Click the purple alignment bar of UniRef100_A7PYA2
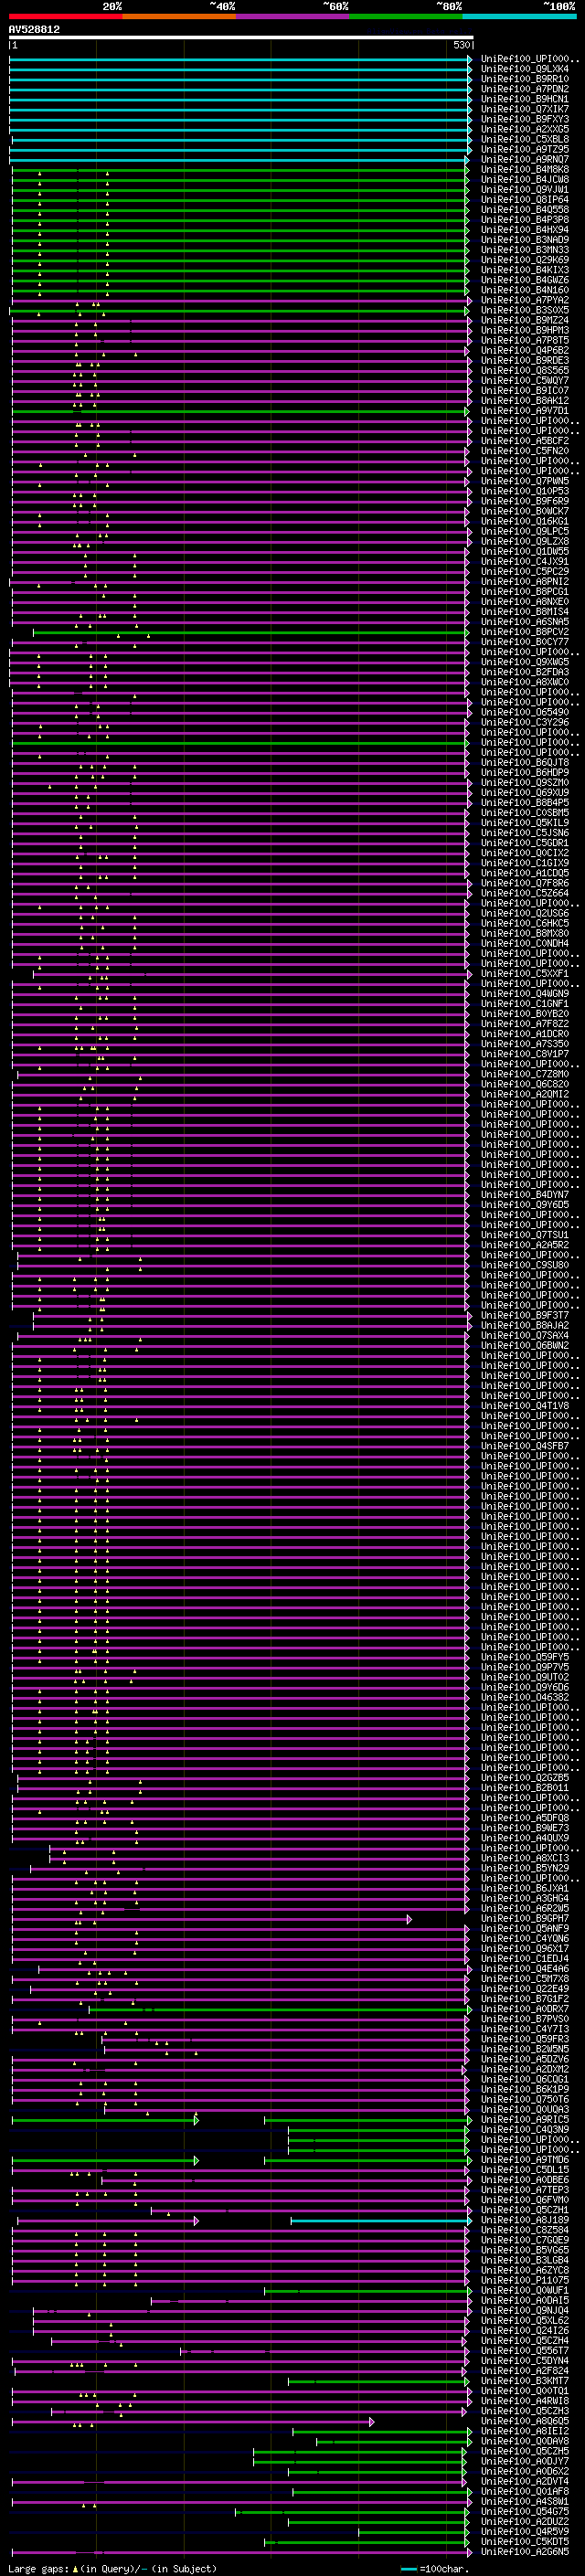585x2576 pixels. [x=242, y=300]
